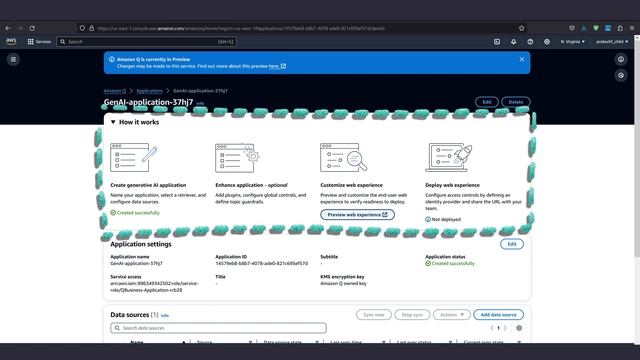Screen dimensions: 640x360
Task: Click the Application ID value
Action: (x=262, y=264)
